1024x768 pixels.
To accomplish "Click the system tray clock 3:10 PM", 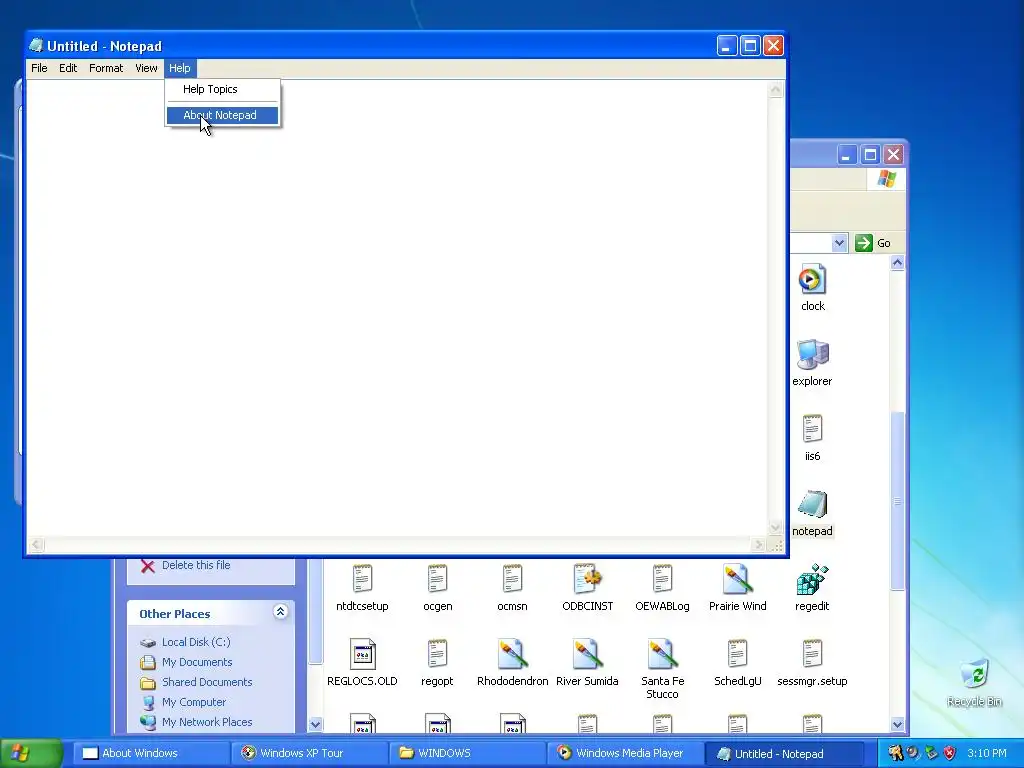I will pos(987,754).
